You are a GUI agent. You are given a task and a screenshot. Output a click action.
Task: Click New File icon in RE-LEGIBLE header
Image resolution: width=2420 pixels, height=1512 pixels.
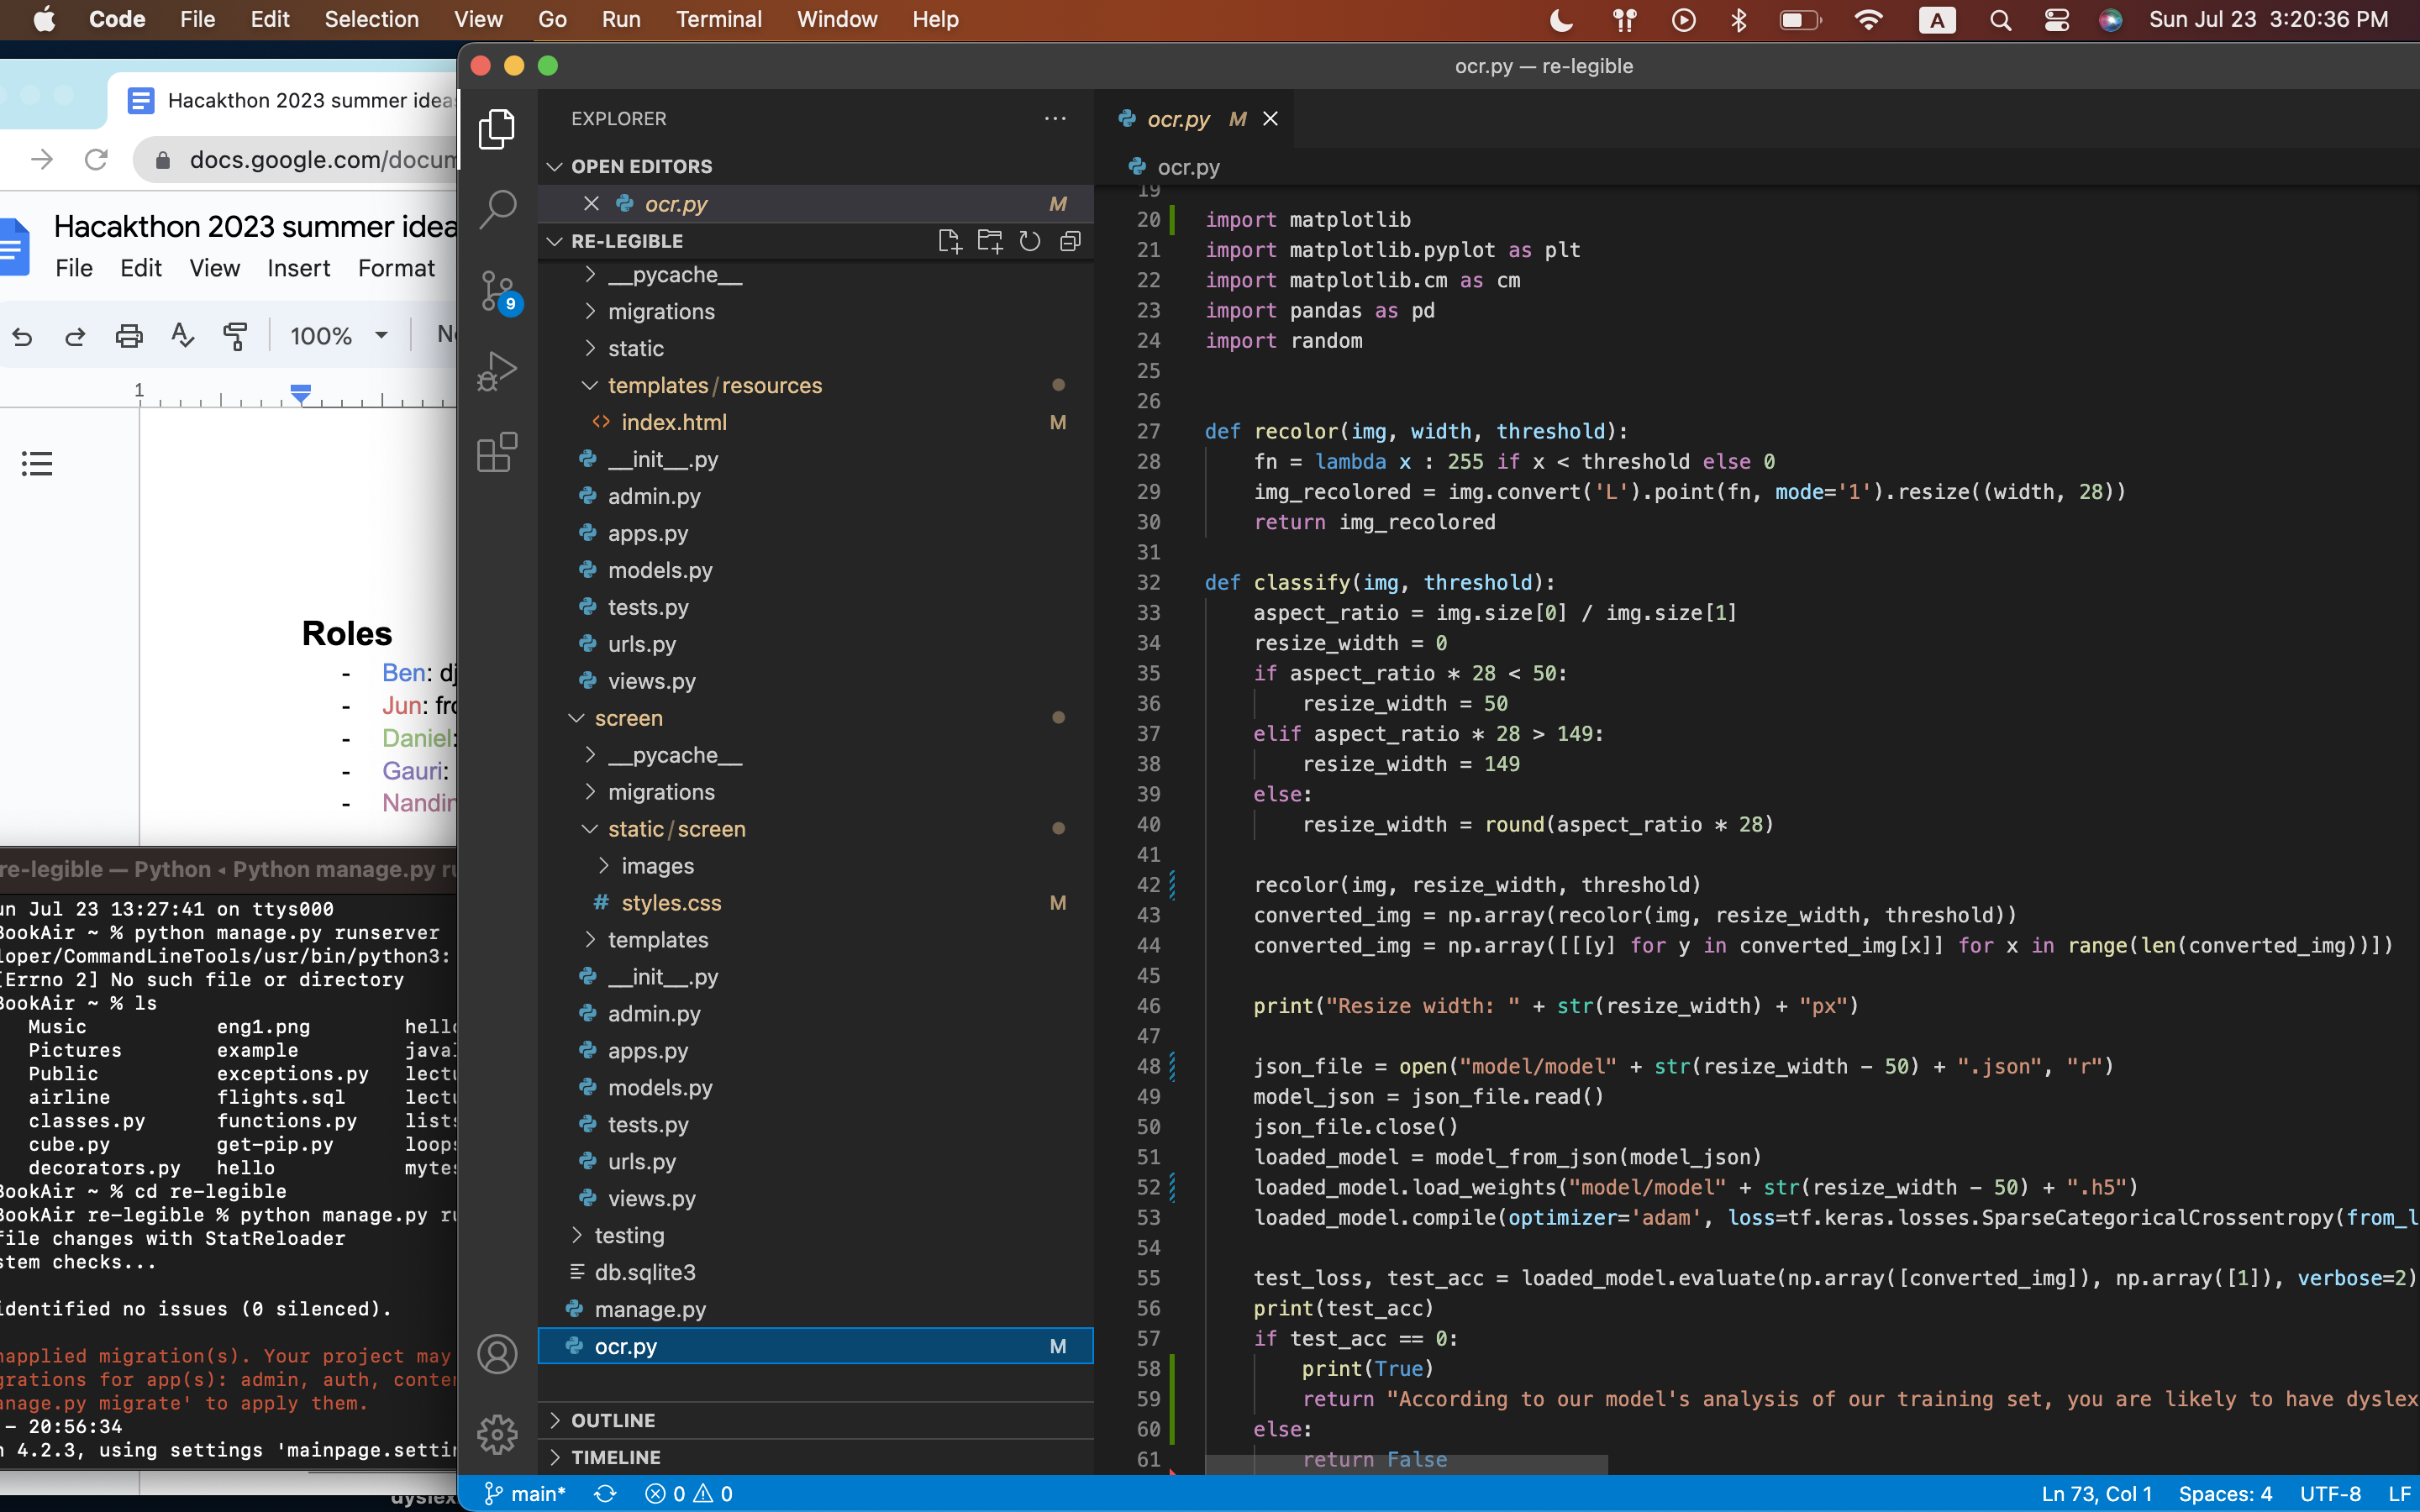click(949, 241)
